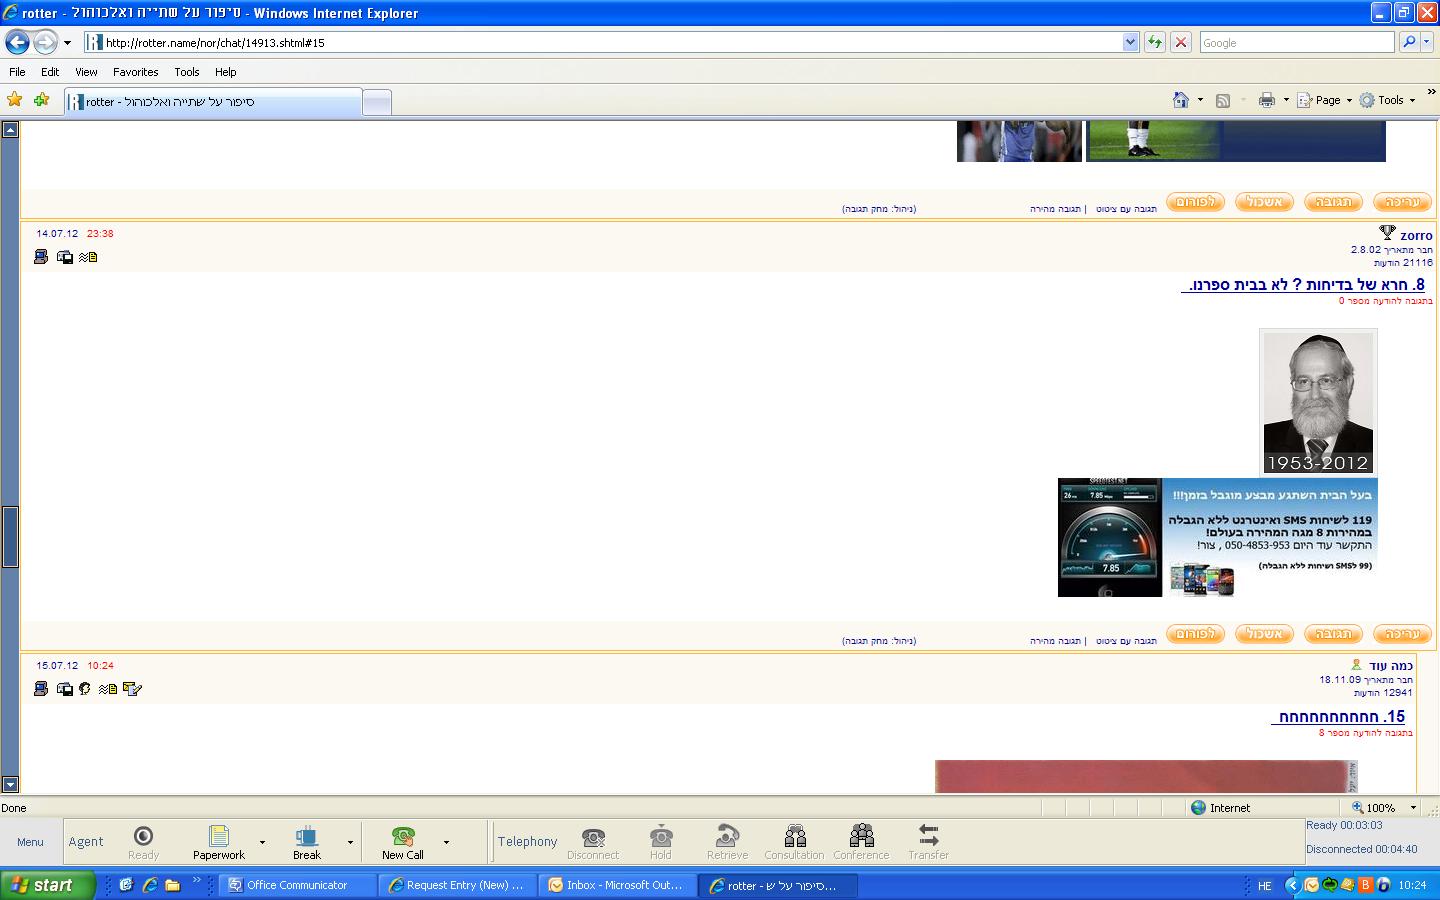Image resolution: width=1440 pixels, height=900 pixels.
Task: Open the Home page icon
Action: (x=1181, y=100)
